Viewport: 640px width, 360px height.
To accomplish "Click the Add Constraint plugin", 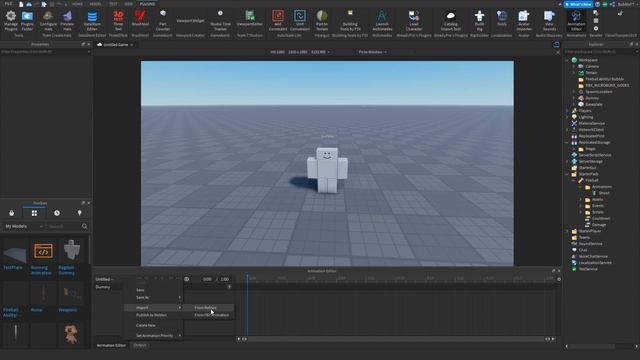I will 278,20.
